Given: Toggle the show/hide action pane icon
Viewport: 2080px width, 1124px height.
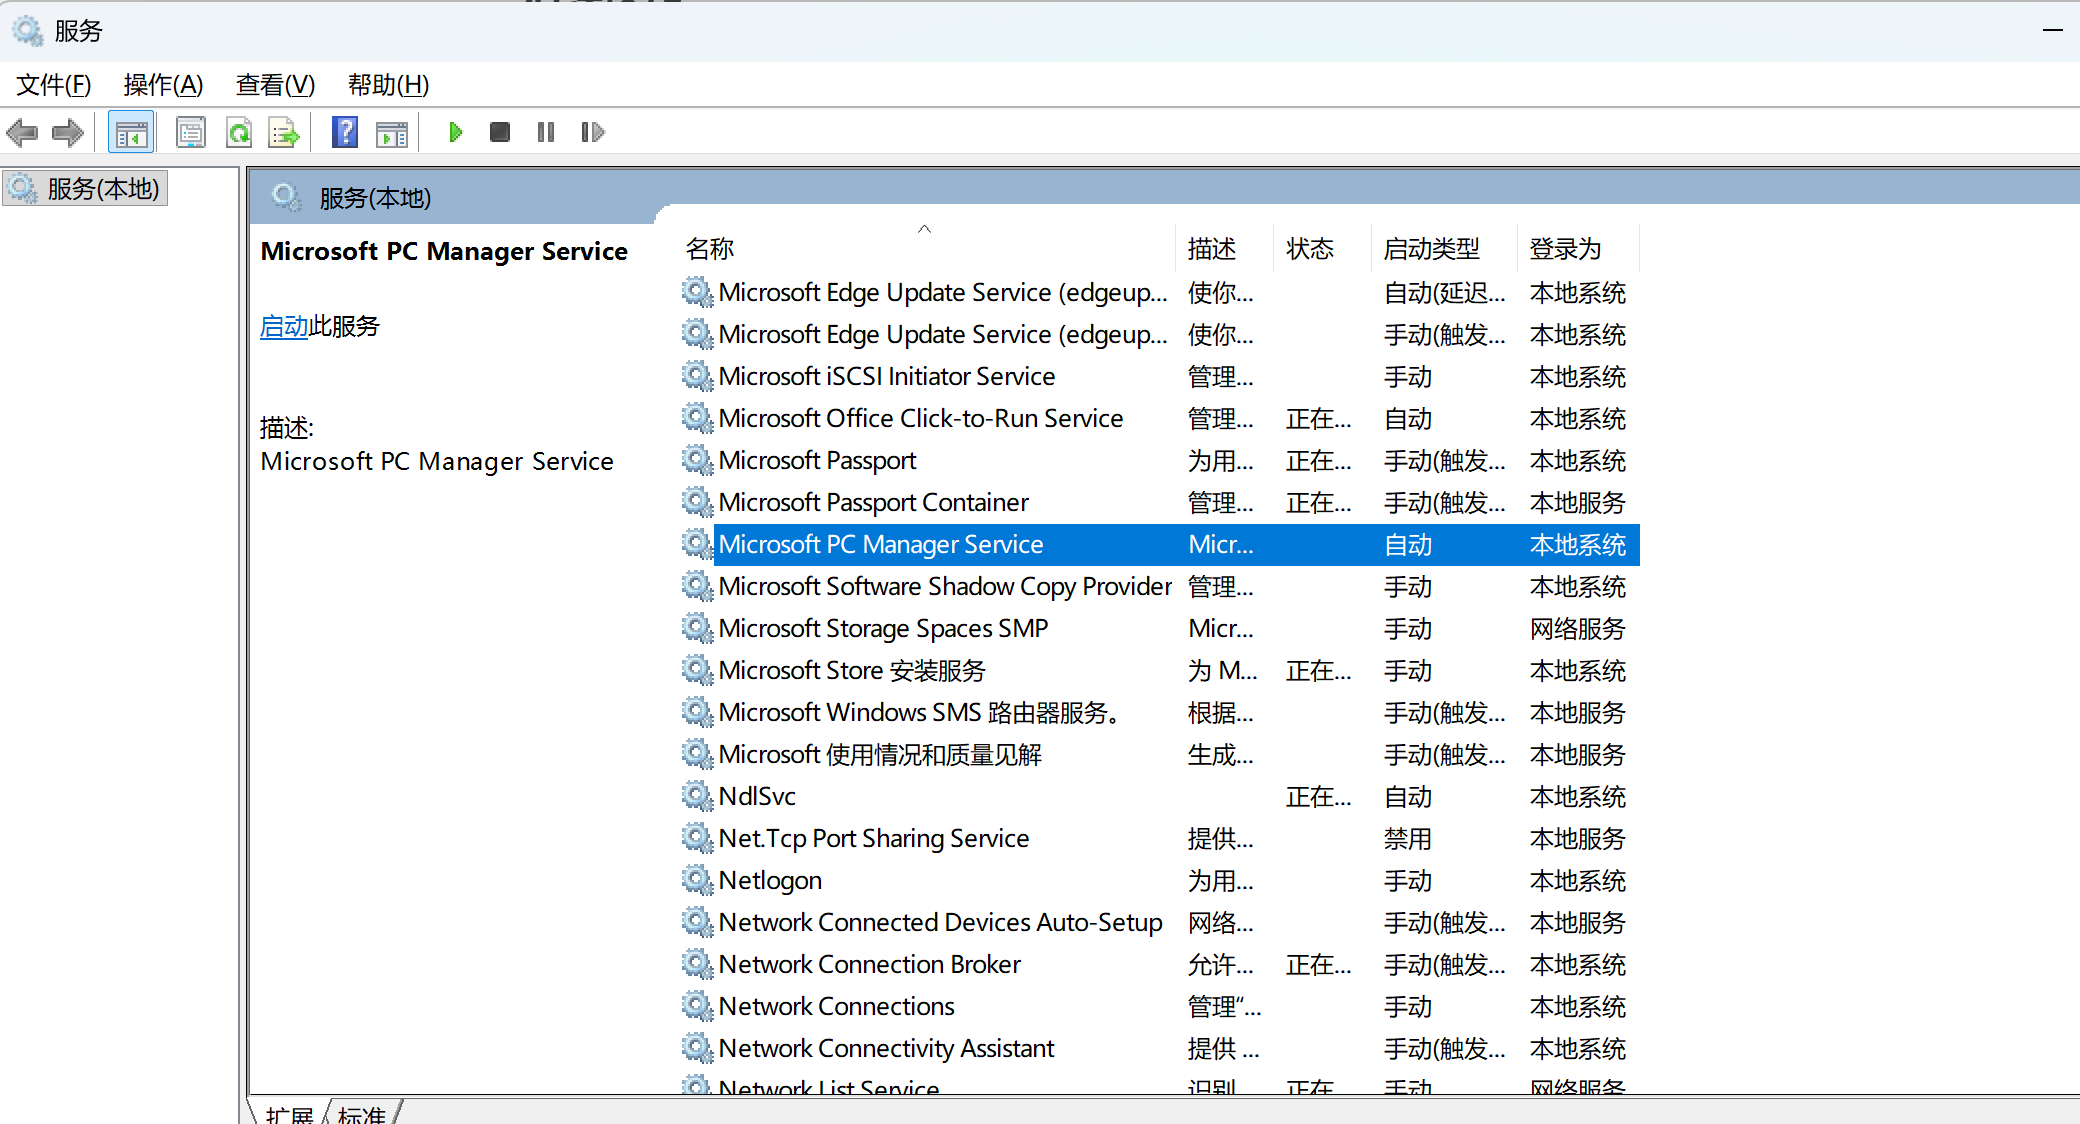Looking at the screenshot, I should click(392, 132).
